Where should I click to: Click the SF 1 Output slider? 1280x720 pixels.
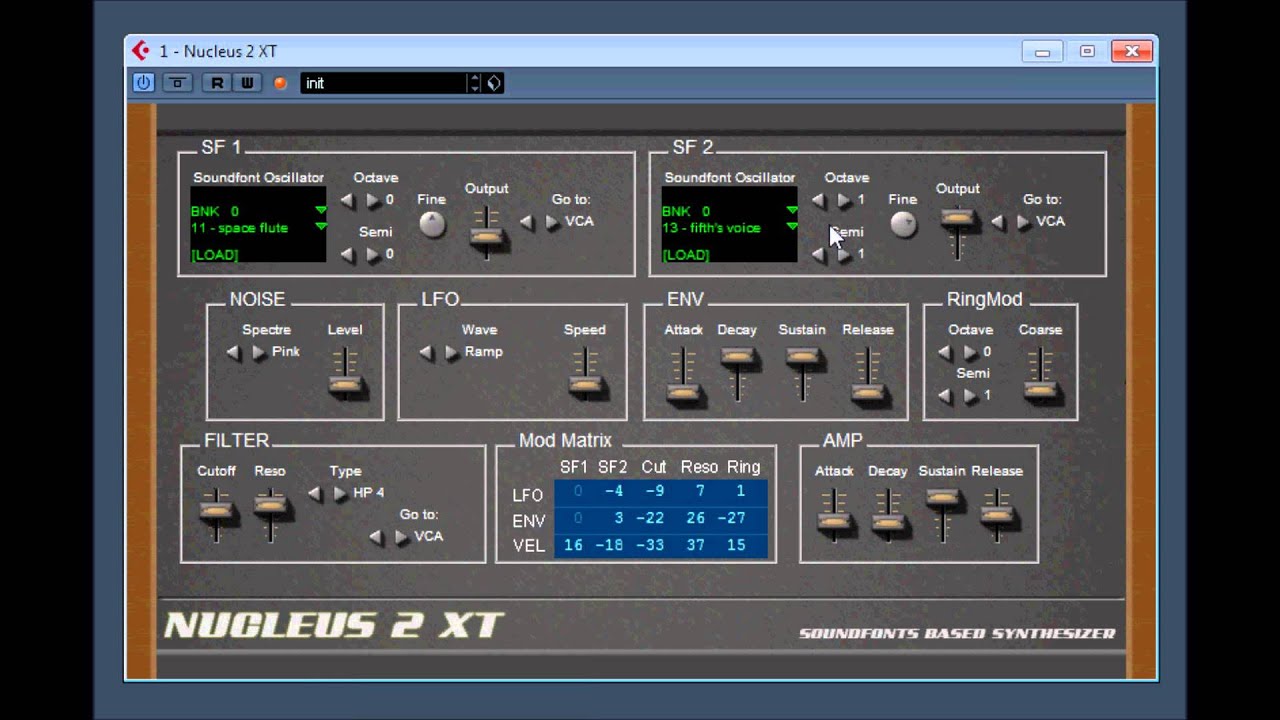(487, 238)
